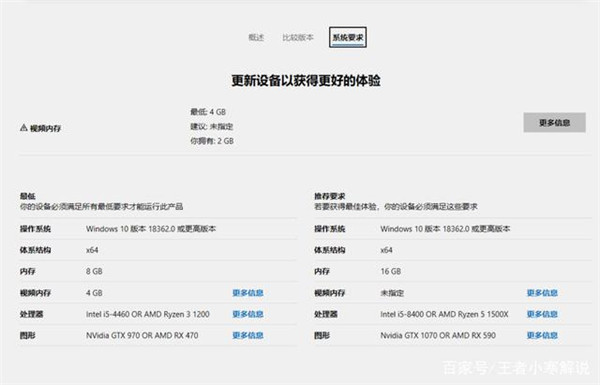
Task: Click the 若要获得最佳体验 description text
Action: [396, 207]
